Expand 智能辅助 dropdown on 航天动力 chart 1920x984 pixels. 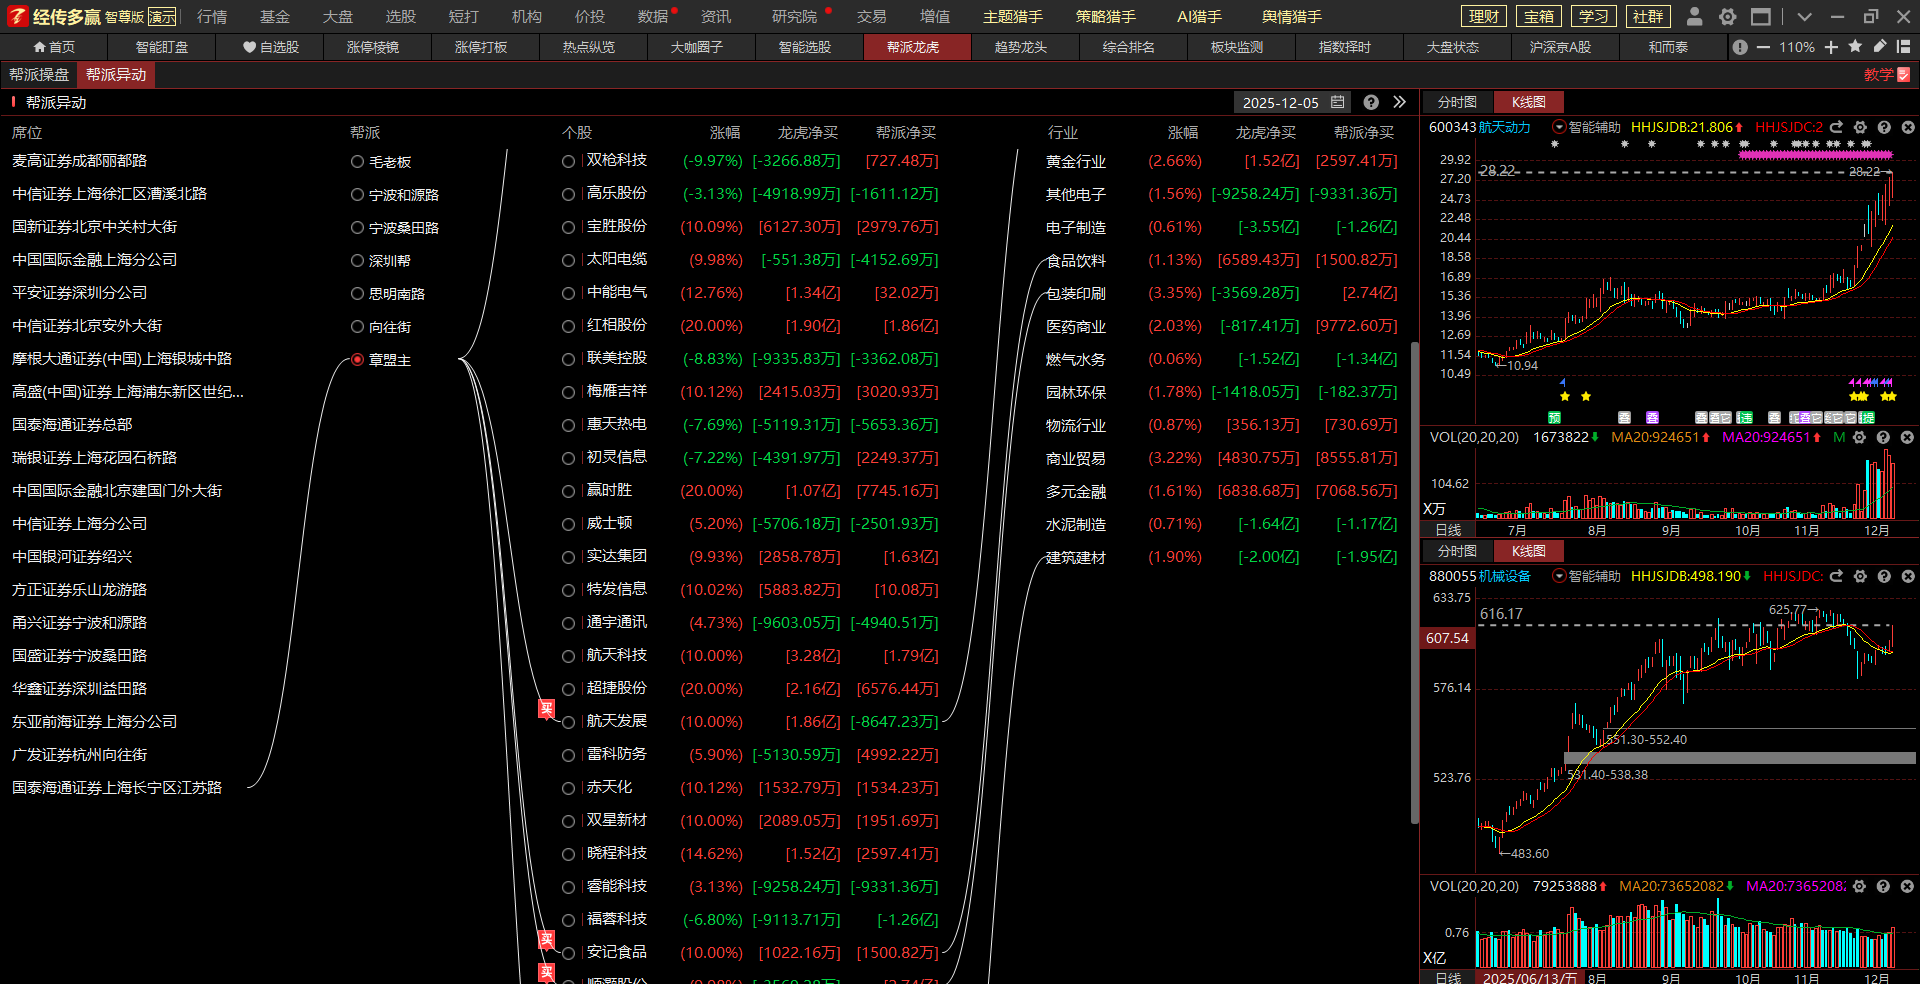[1559, 127]
